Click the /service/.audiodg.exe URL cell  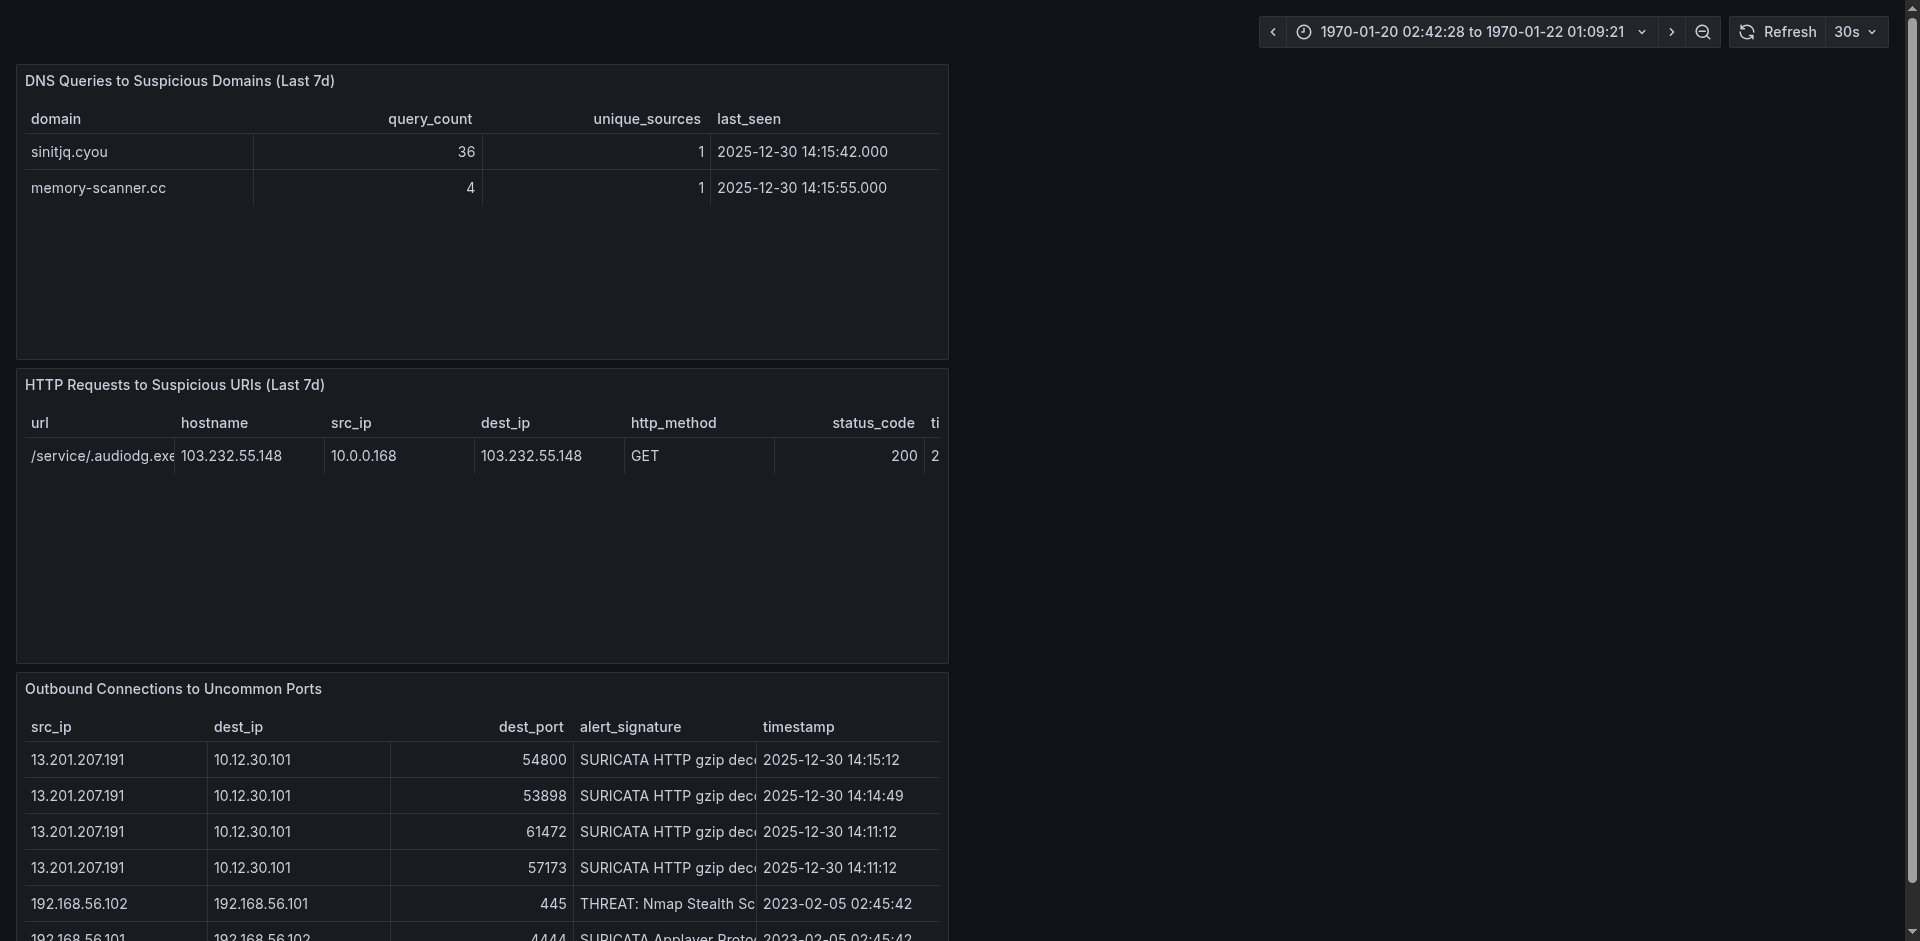pyautogui.click(x=100, y=456)
